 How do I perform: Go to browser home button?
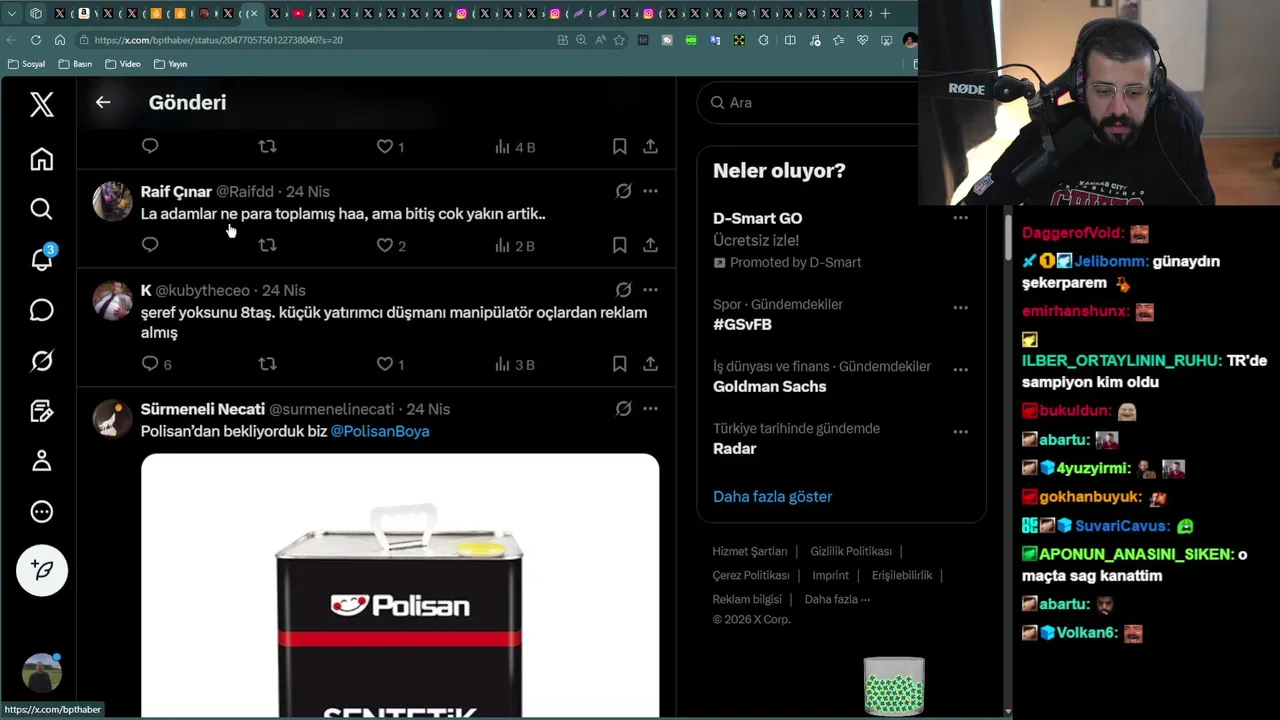(x=60, y=40)
